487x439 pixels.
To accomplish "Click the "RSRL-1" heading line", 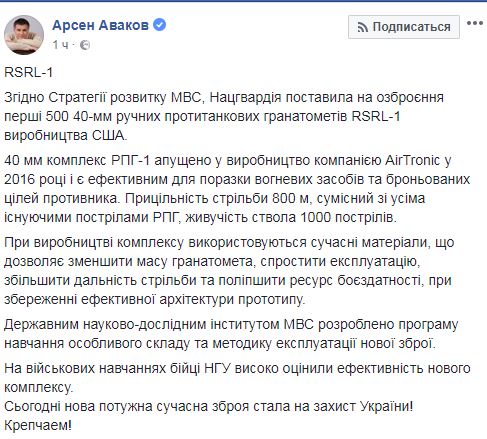I will tap(29, 72).
